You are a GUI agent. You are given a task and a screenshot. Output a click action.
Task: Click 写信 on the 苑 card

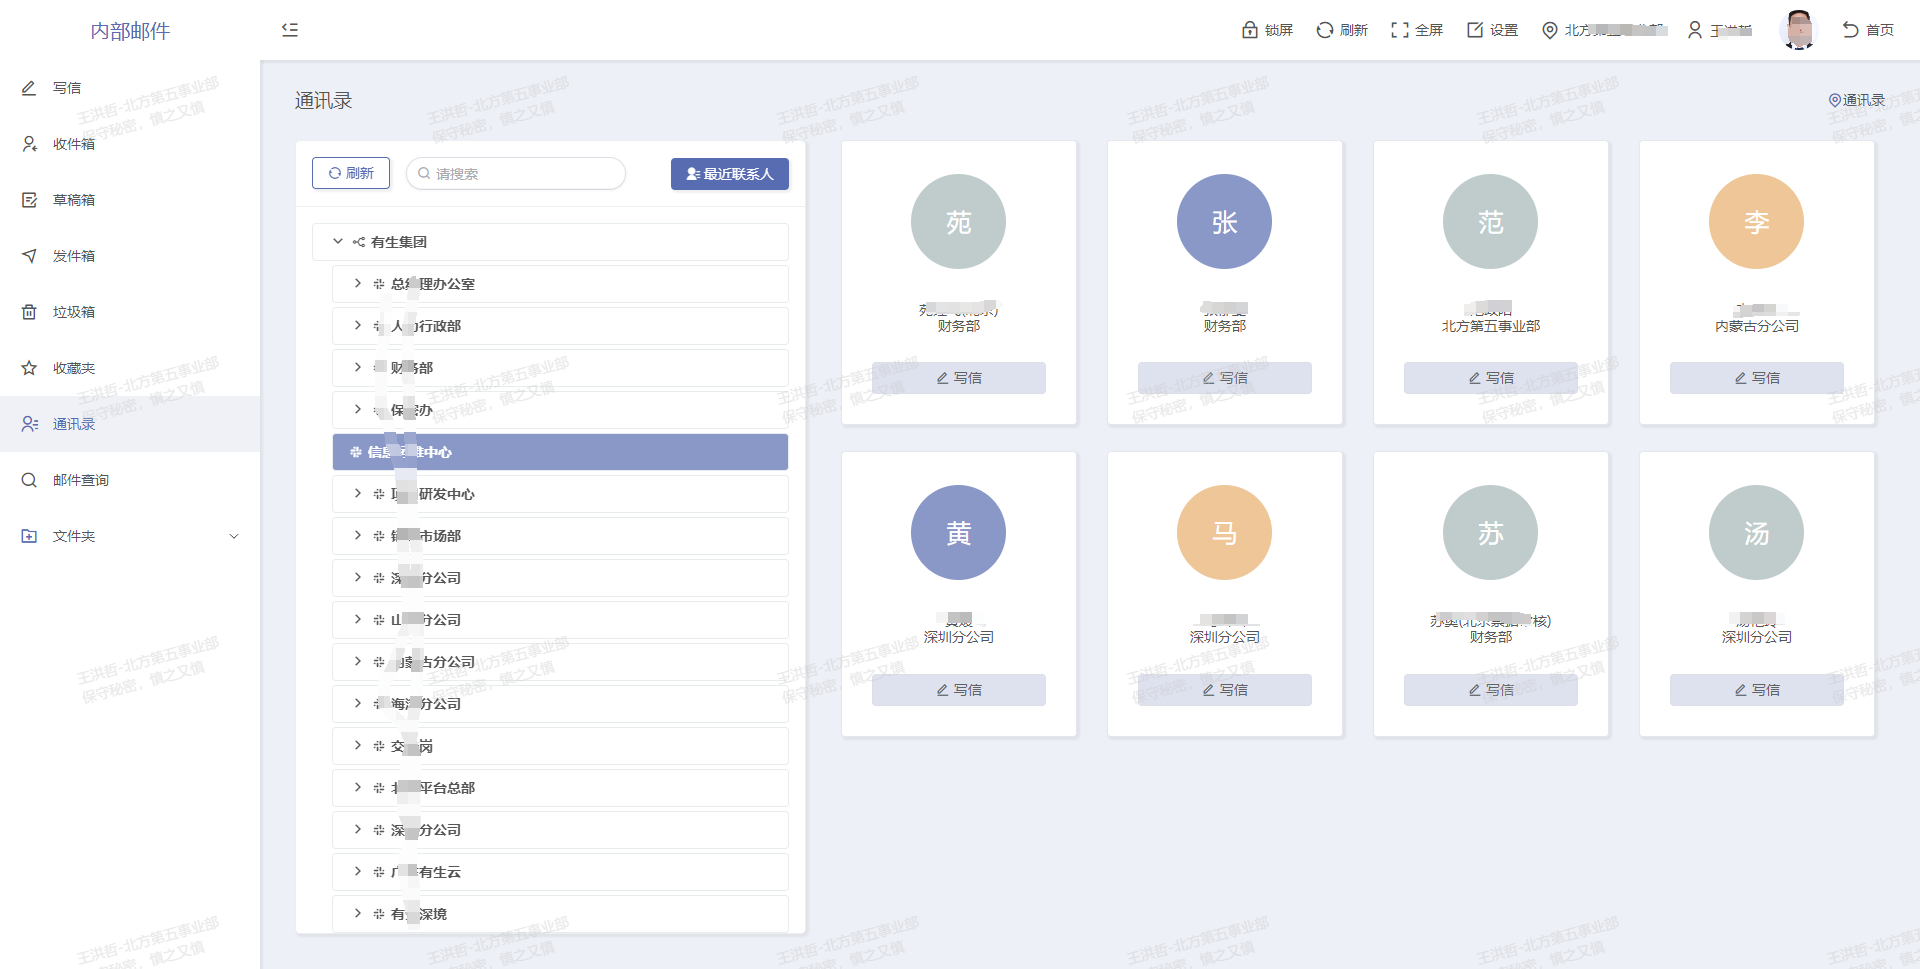959,378
